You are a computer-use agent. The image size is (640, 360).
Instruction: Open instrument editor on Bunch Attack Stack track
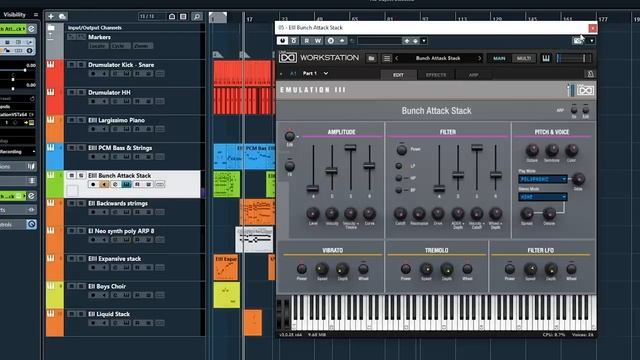127,184
